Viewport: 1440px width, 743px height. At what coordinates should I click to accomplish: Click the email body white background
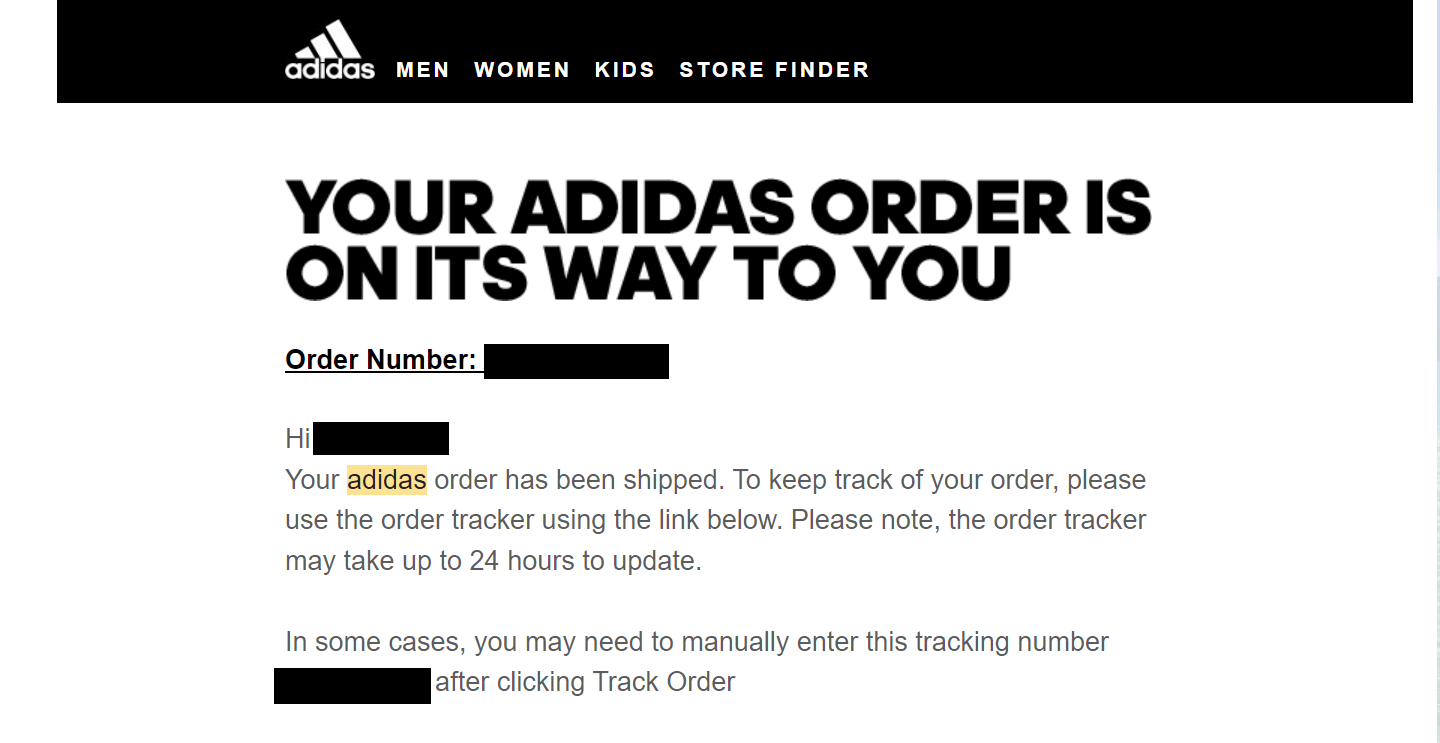point(1250,400)
